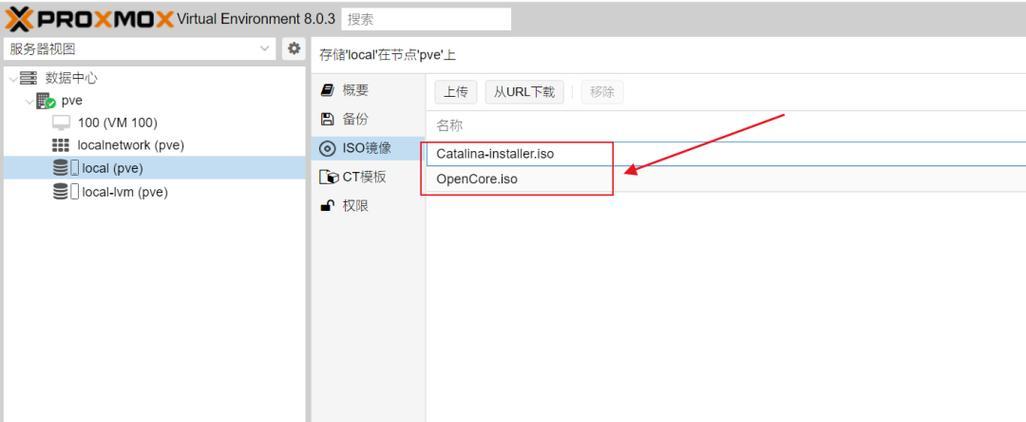This screenshot has height=422, width=1026.
Task: Collapse the pve node arrow
Action: (x=29, y=101)
